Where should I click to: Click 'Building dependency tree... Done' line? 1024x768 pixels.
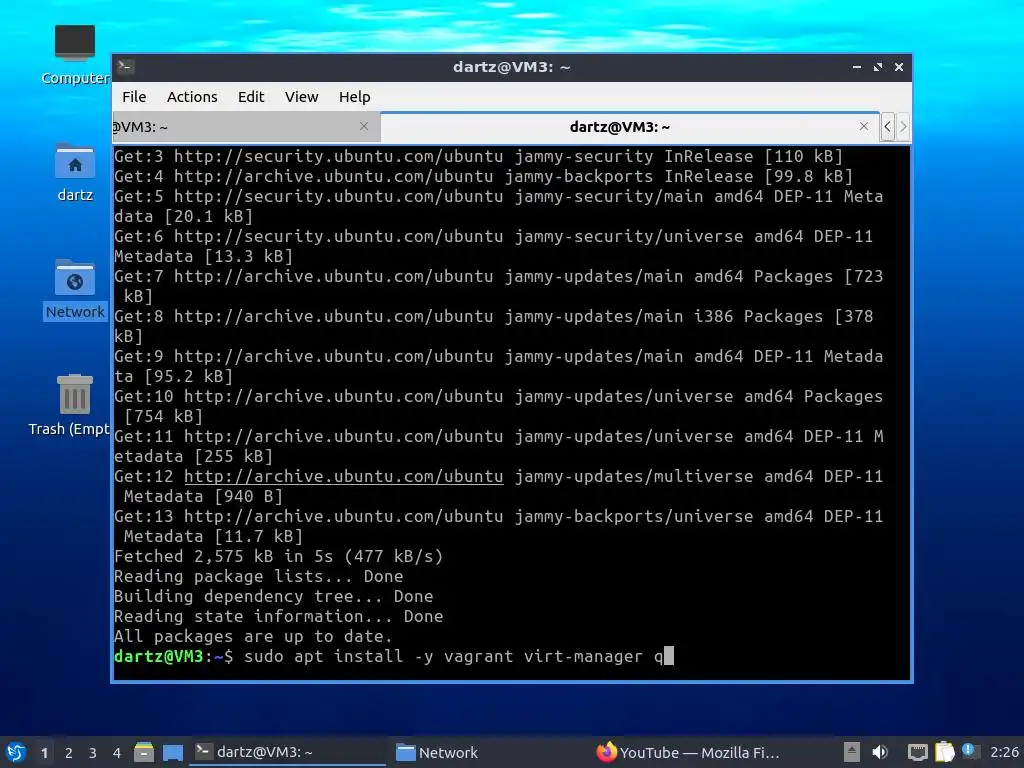click(x=274, y=596)
